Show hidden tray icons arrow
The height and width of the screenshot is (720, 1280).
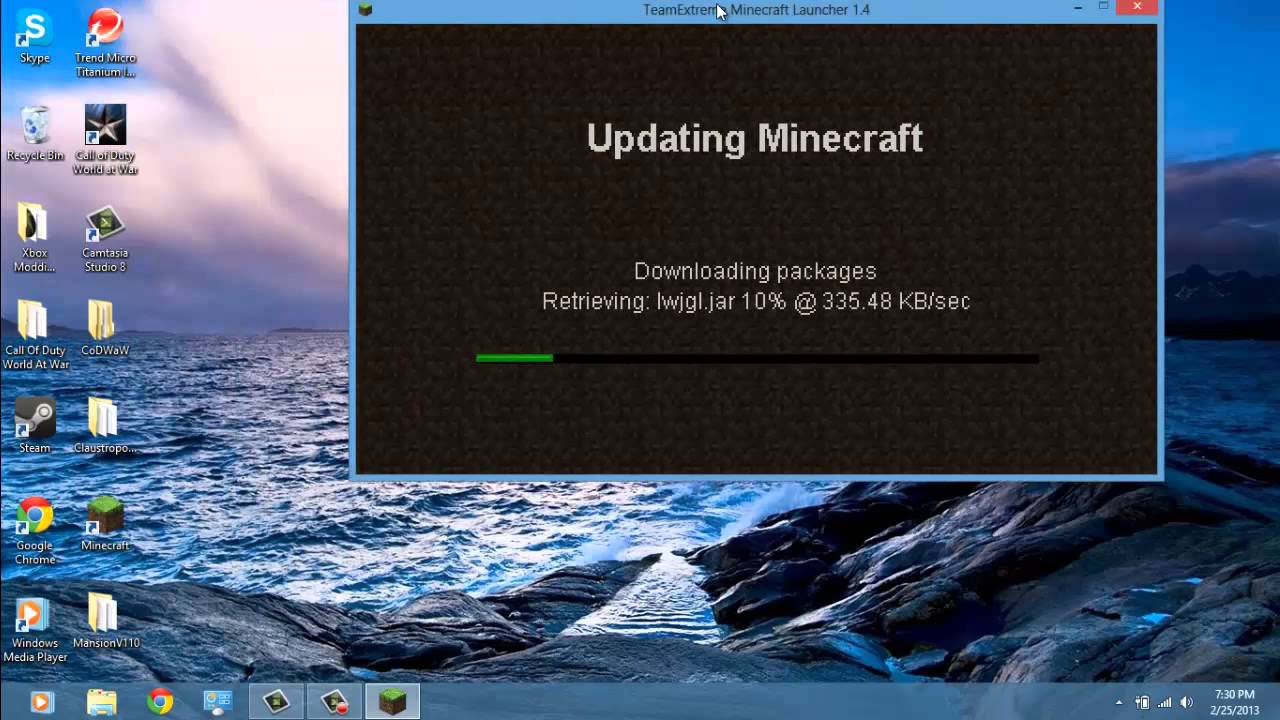point(1119,702)
